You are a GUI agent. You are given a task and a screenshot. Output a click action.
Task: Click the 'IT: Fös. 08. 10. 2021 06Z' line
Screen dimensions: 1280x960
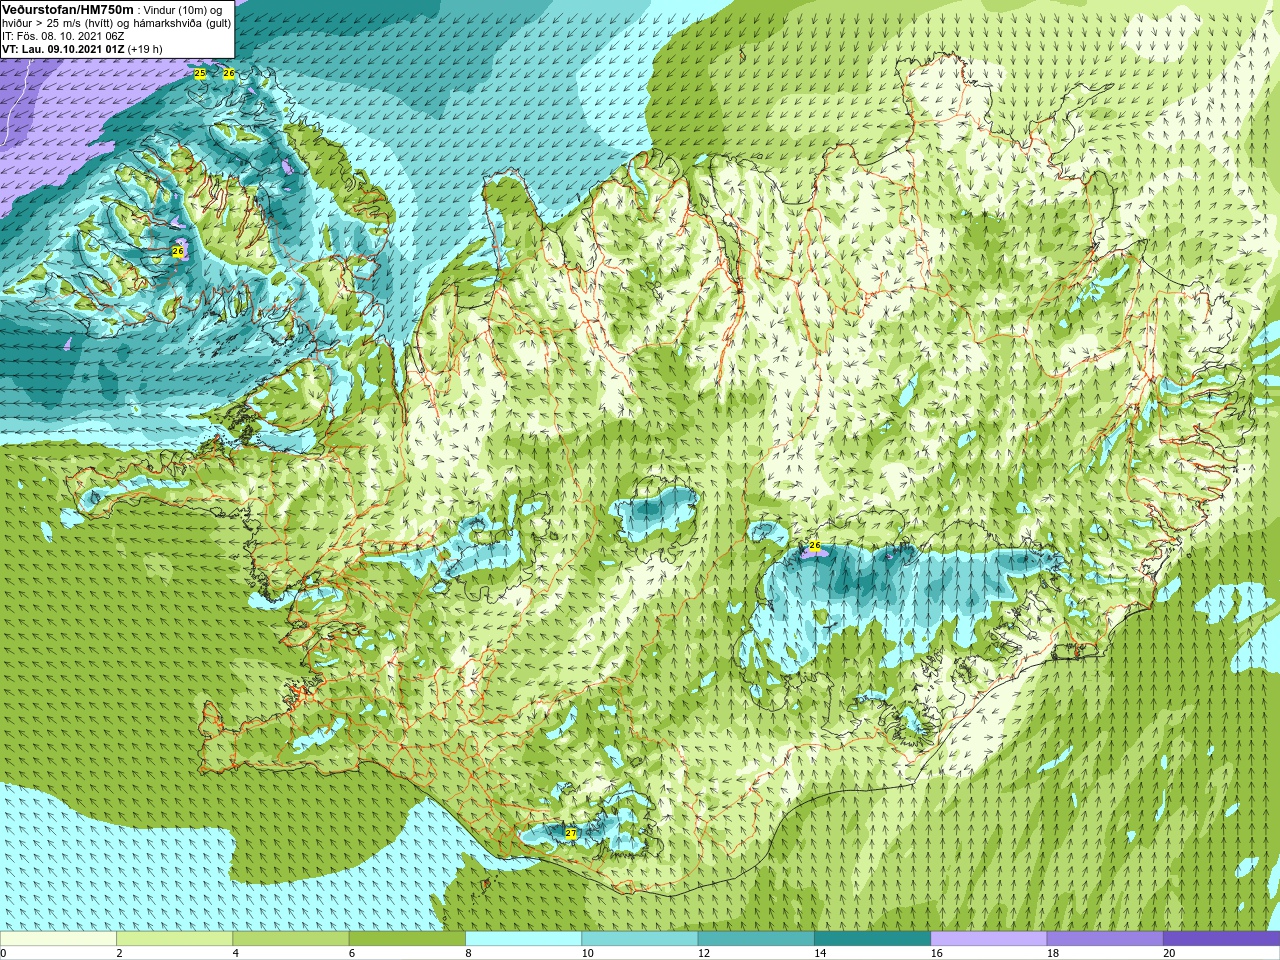pos(63,36)
